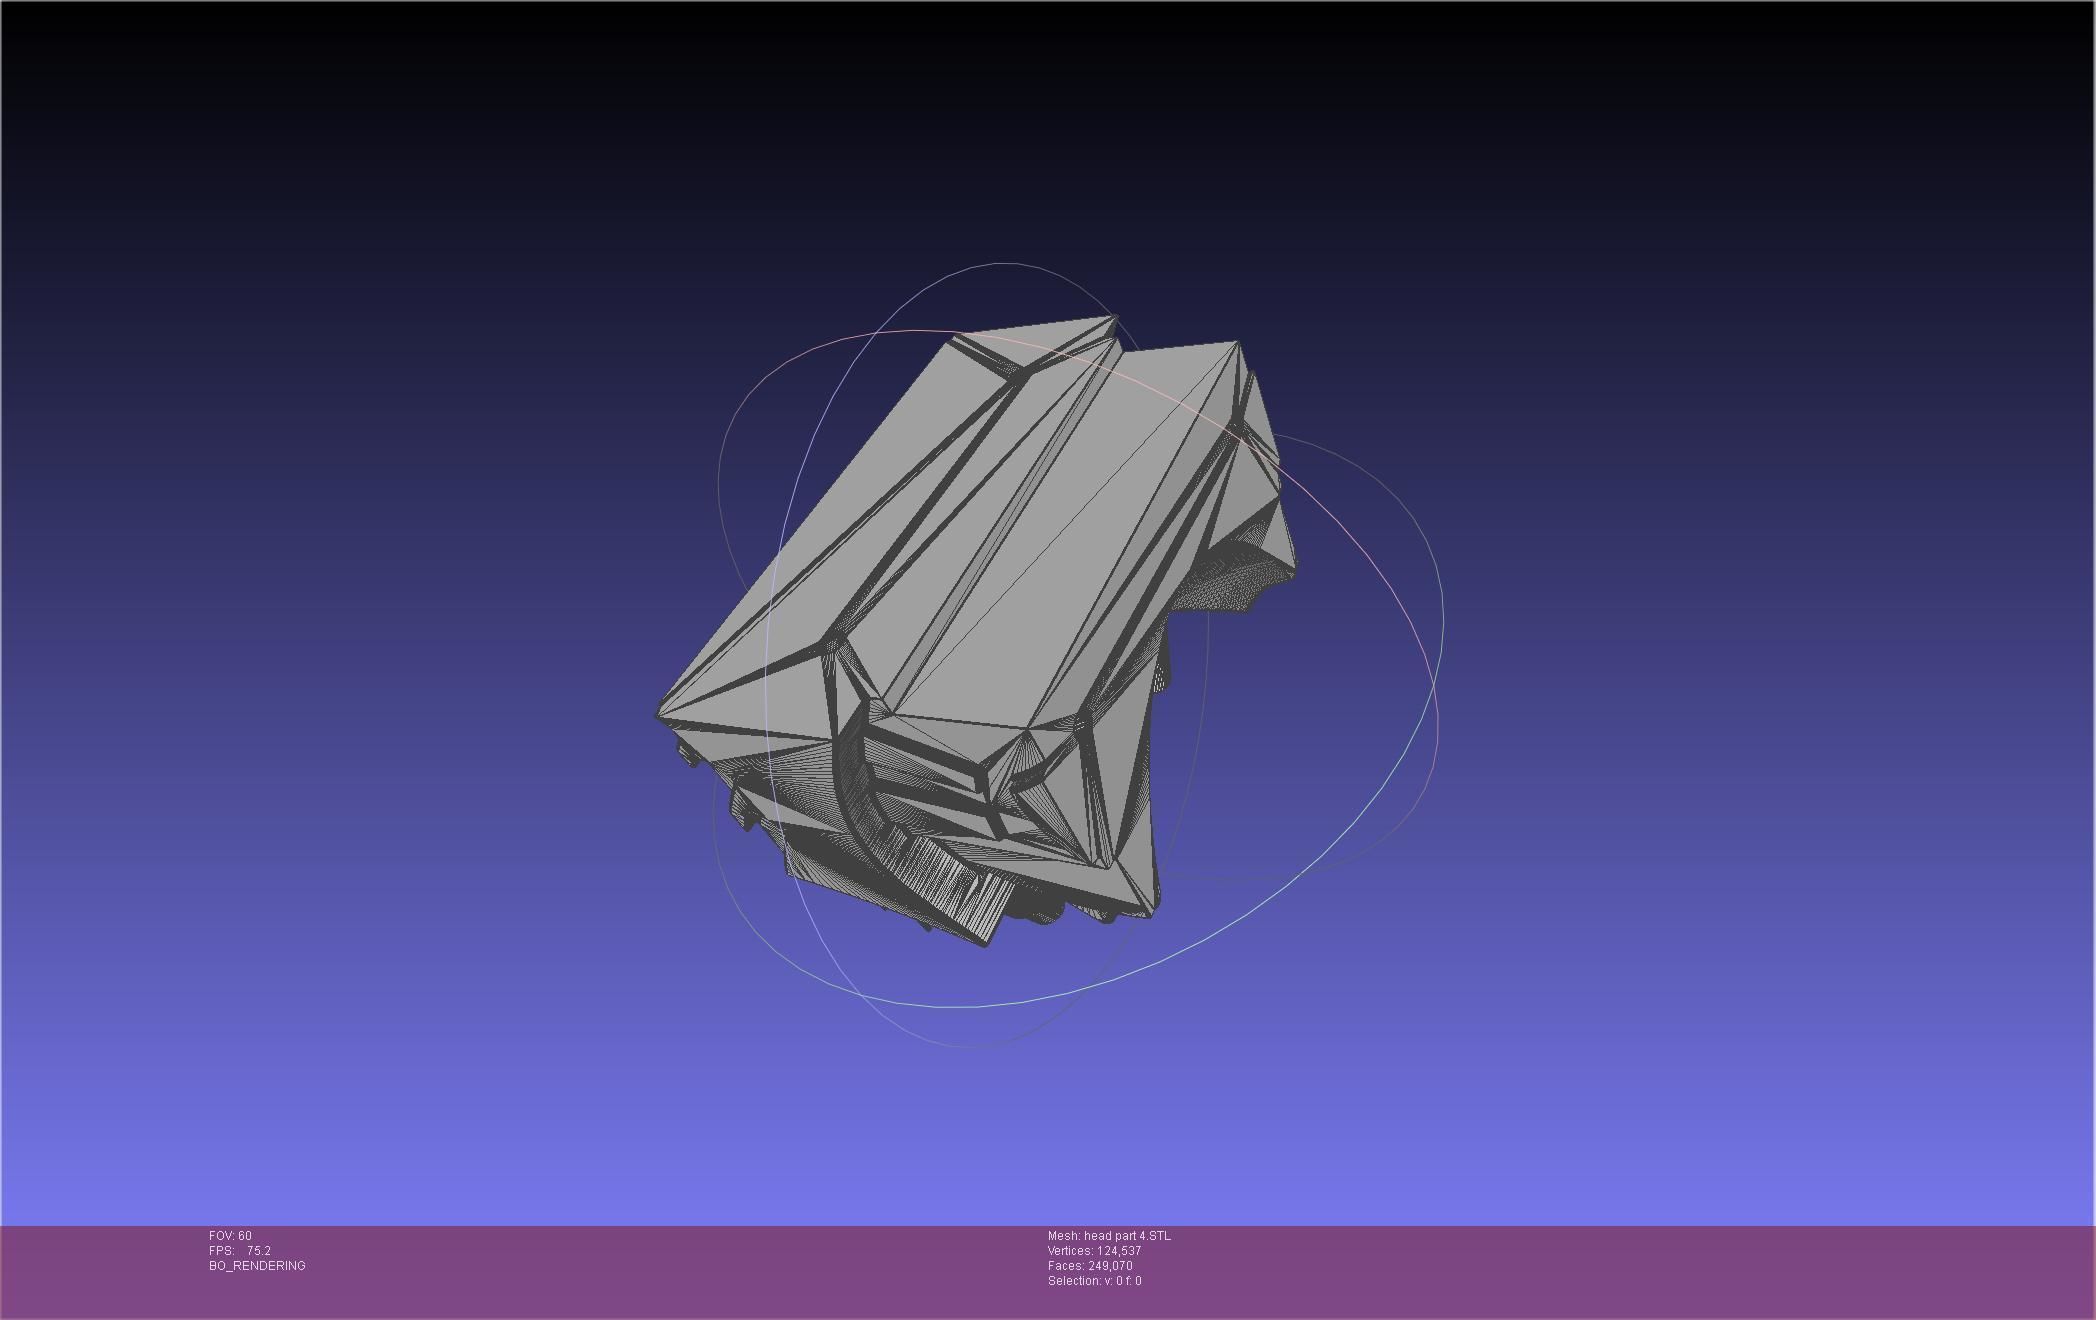Click the FOV: 60 status text

230,1236
